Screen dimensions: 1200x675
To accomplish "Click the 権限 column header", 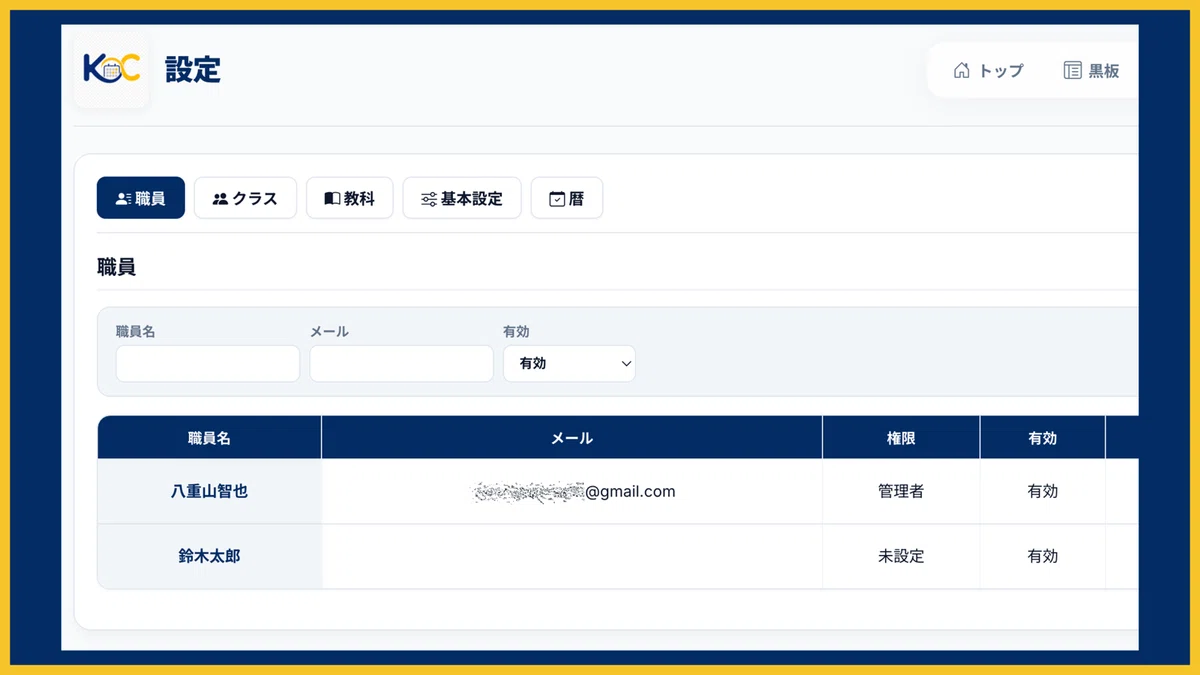I will 901,438.
